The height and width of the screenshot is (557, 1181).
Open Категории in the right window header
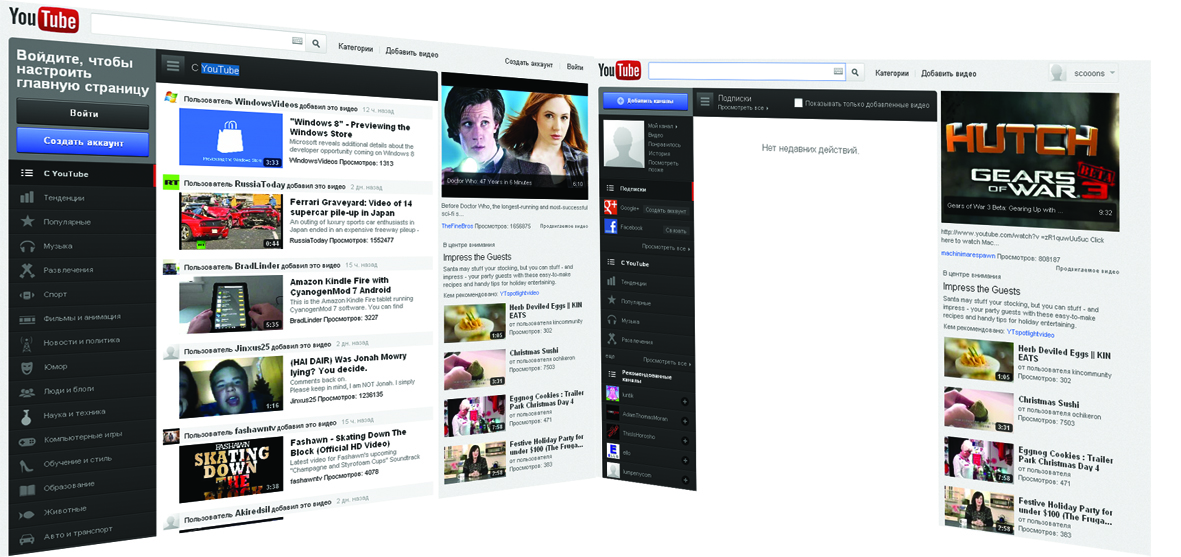pyautogui.click(x=892, y=73)
